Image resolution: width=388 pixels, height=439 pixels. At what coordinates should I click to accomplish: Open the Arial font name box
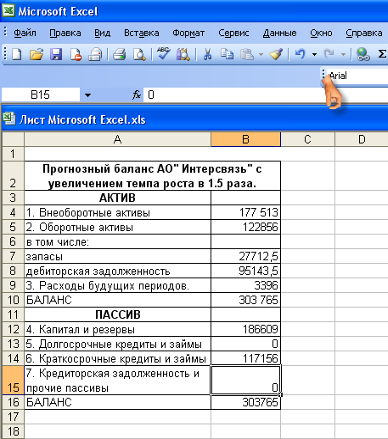[357, 76]
